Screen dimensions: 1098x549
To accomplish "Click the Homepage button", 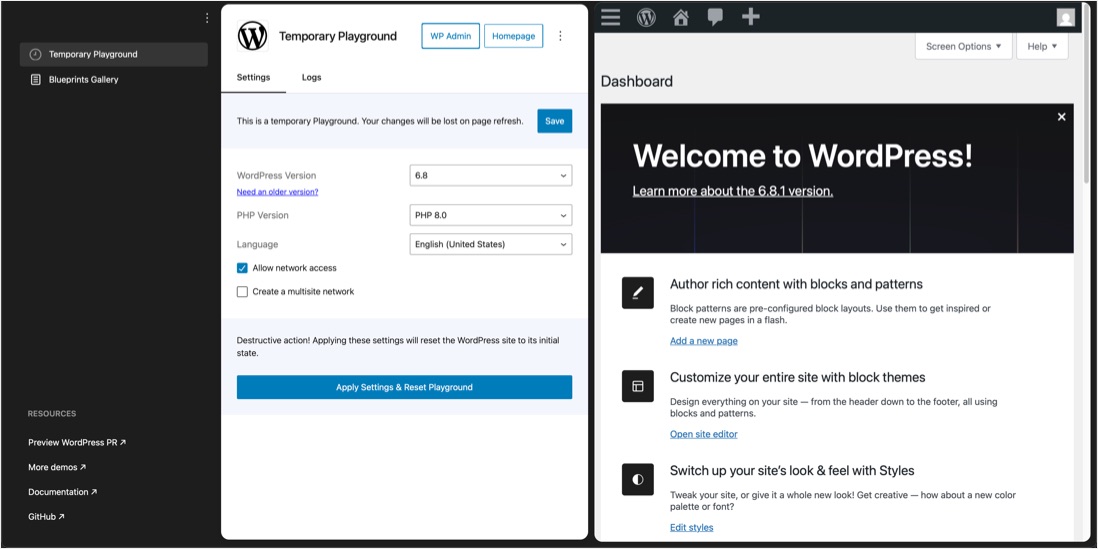I will point(513,36).
